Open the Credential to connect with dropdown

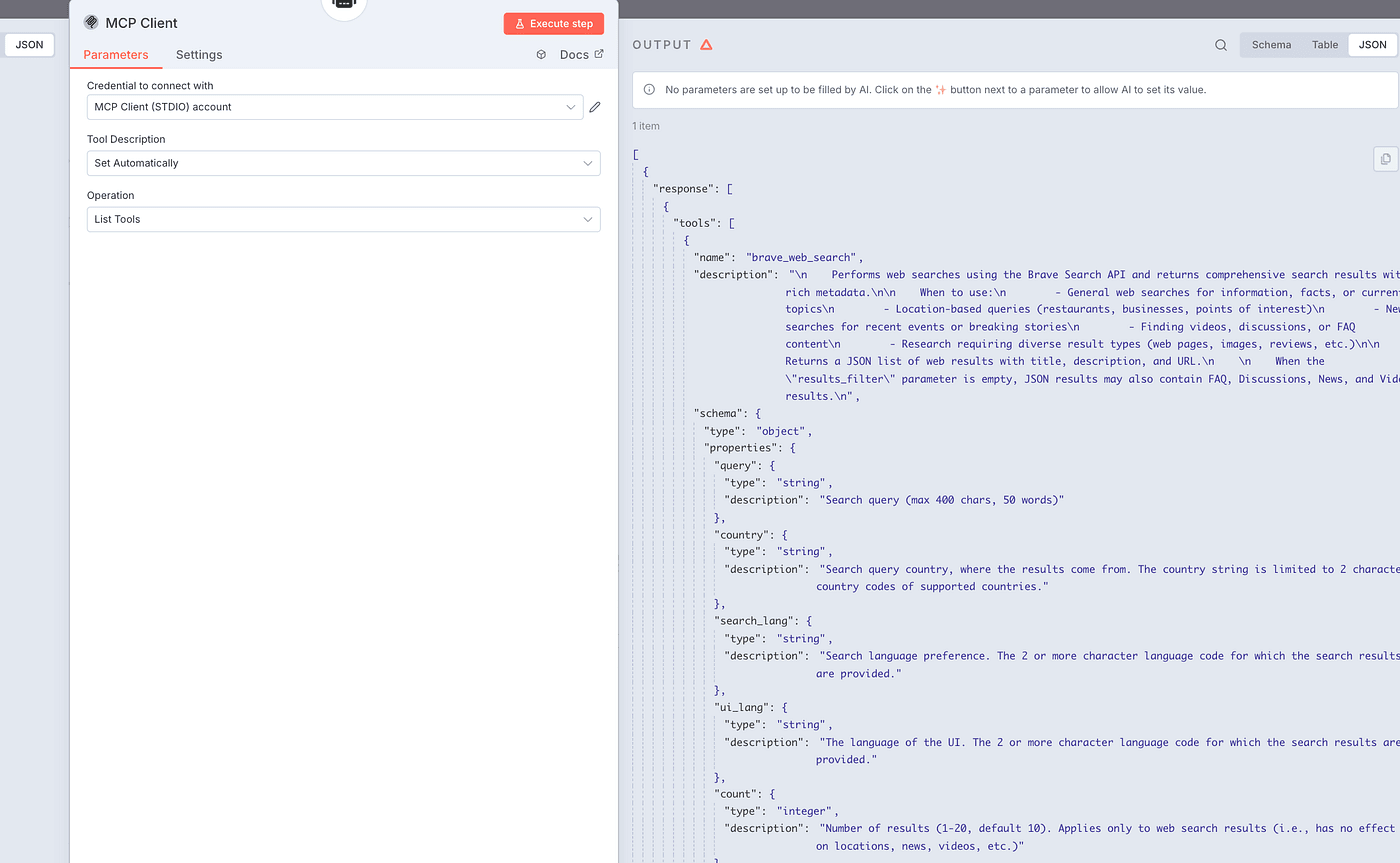[x=335, y=107]
